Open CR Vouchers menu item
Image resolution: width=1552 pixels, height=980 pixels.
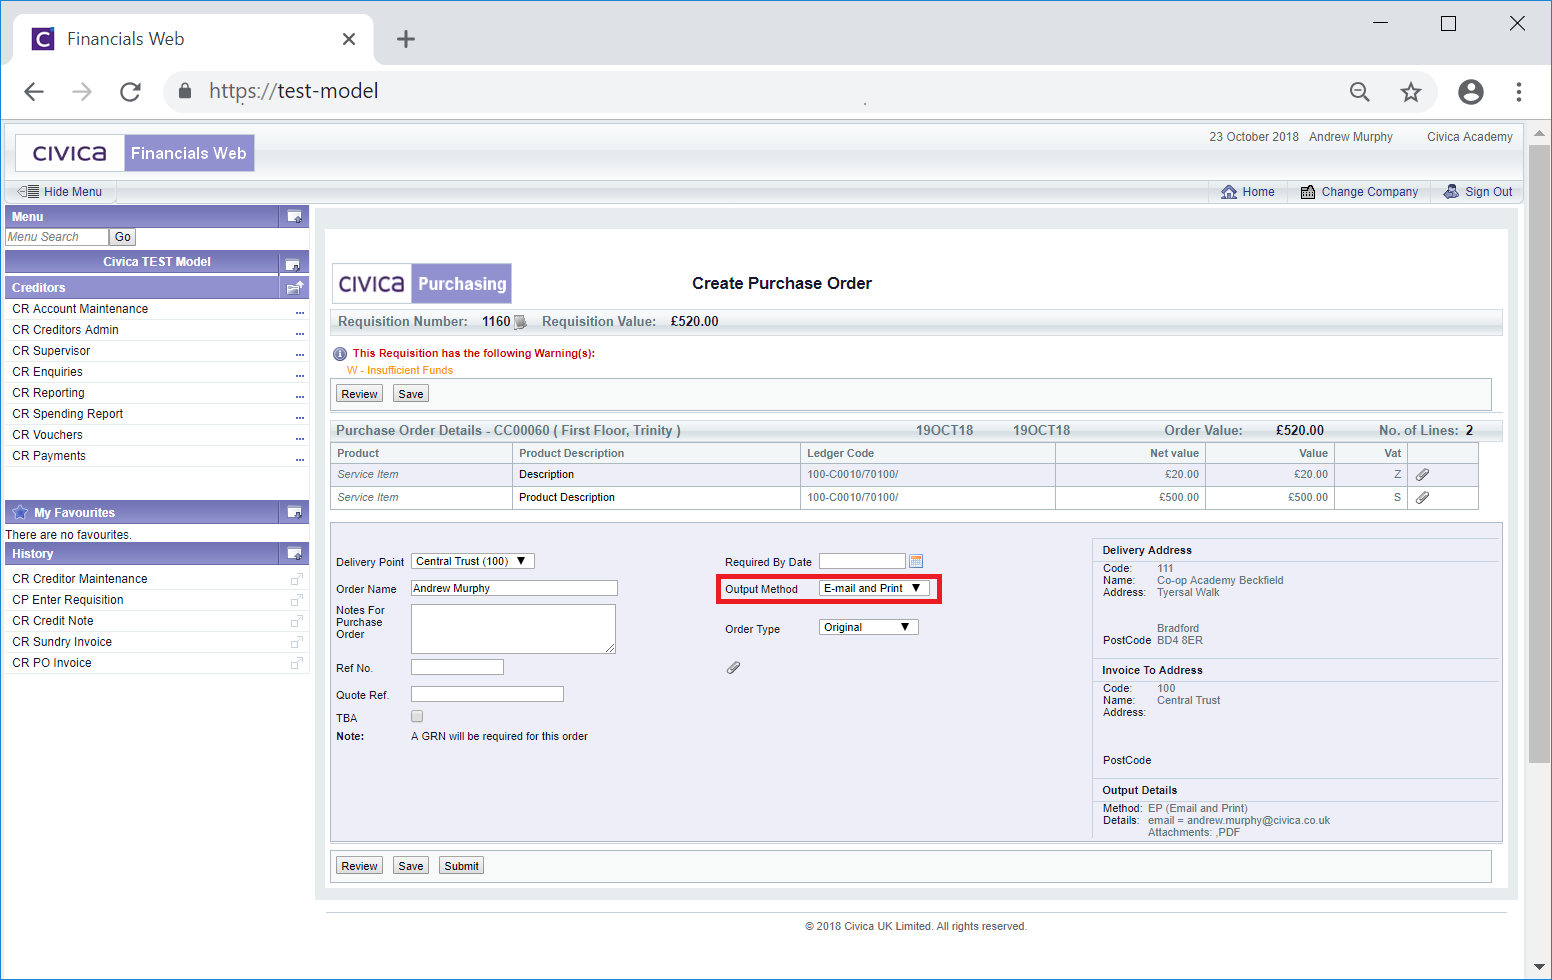(47, 435)
